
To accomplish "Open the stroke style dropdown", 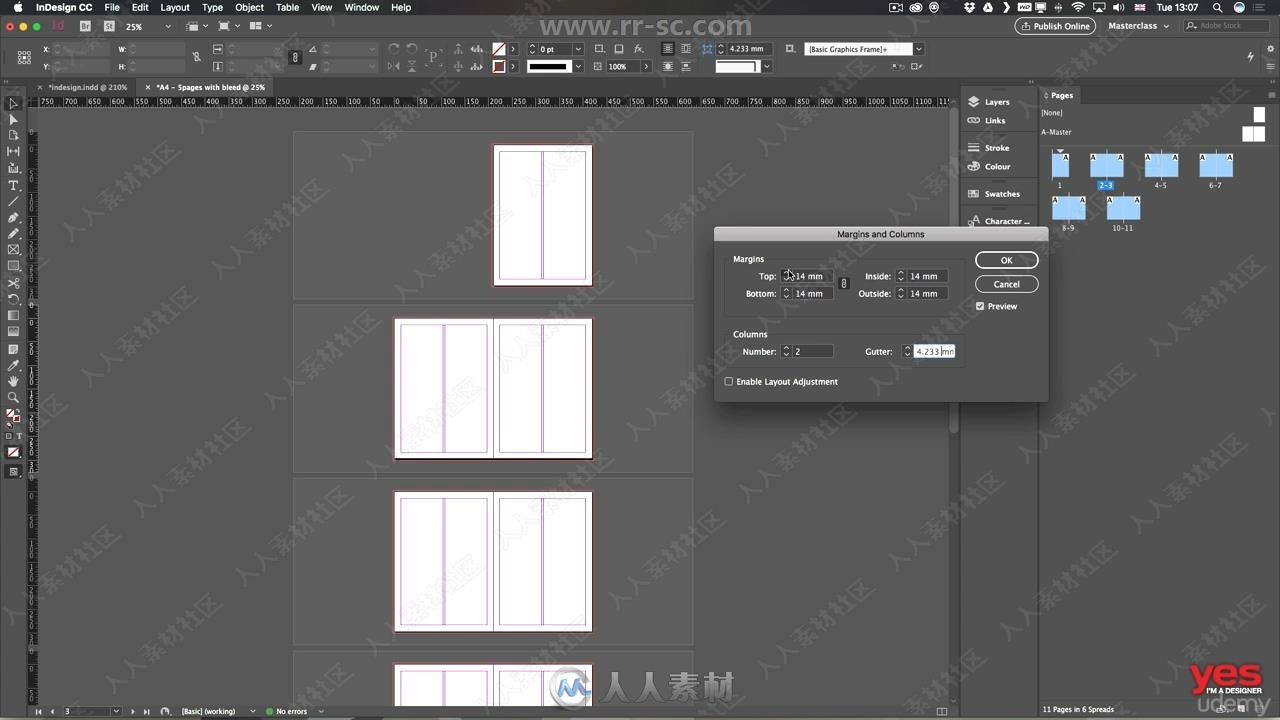I will pos(578,67).
